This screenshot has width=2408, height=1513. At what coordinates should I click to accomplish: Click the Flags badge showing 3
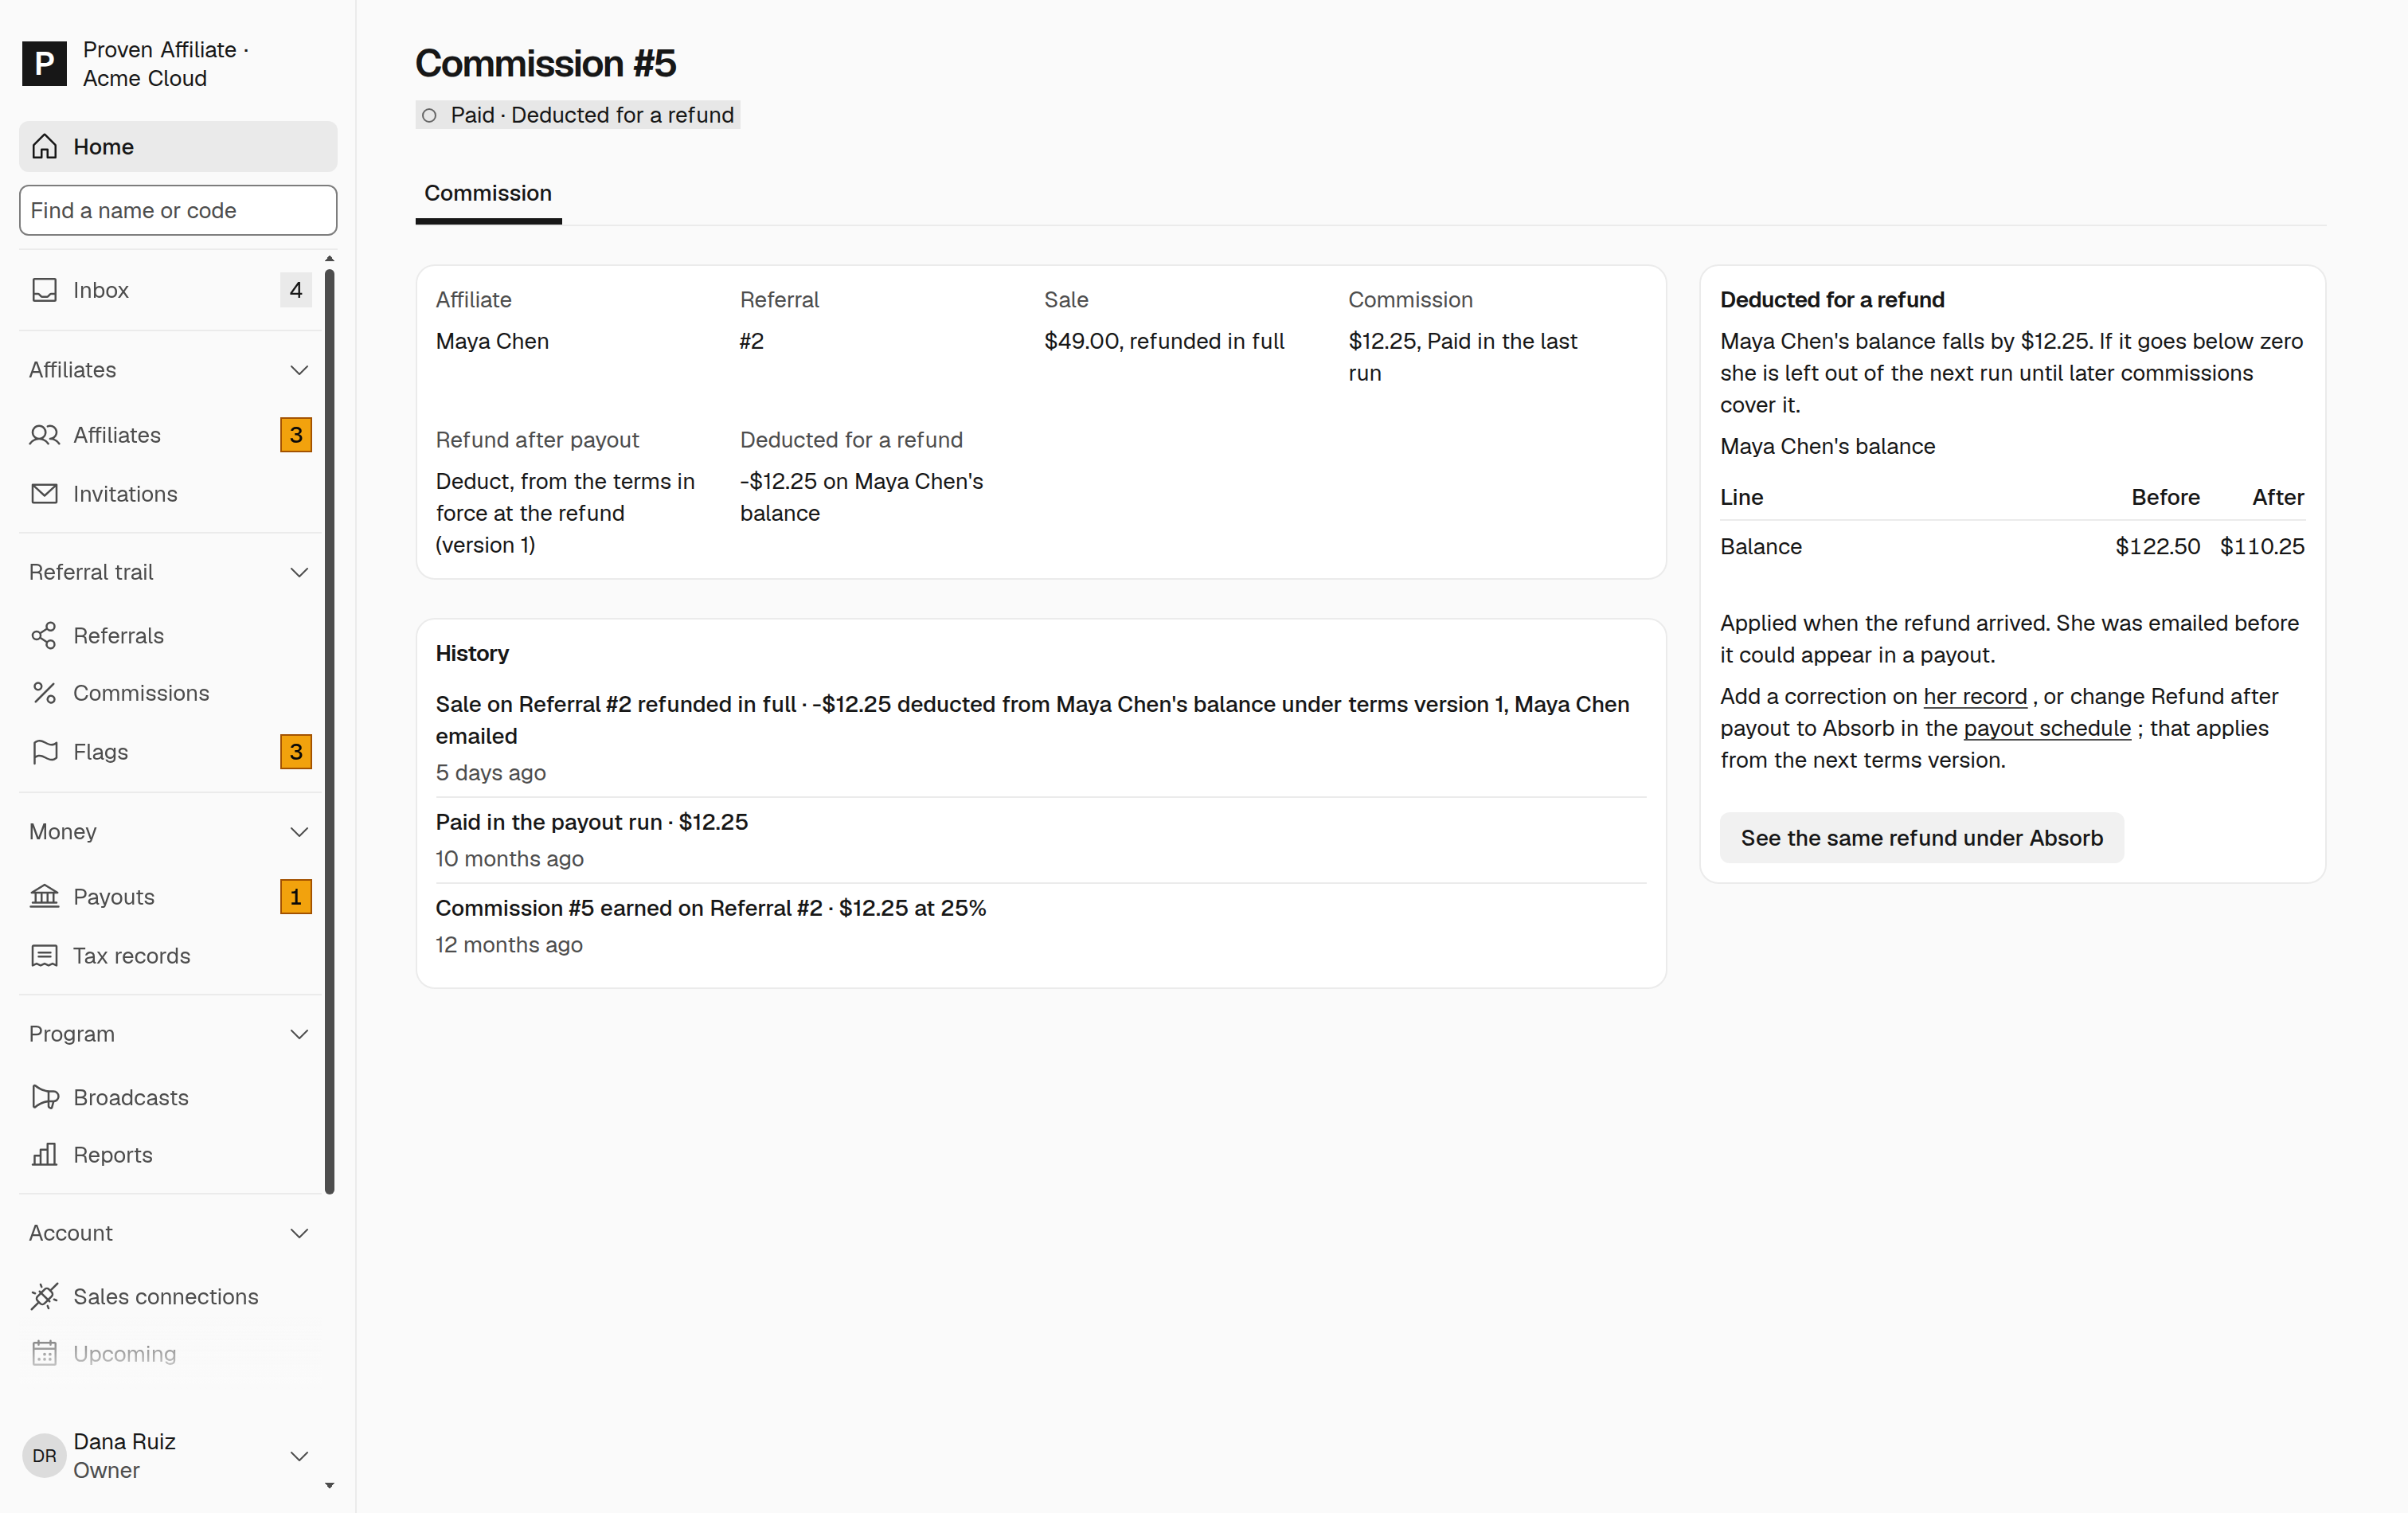coord(296,752)
